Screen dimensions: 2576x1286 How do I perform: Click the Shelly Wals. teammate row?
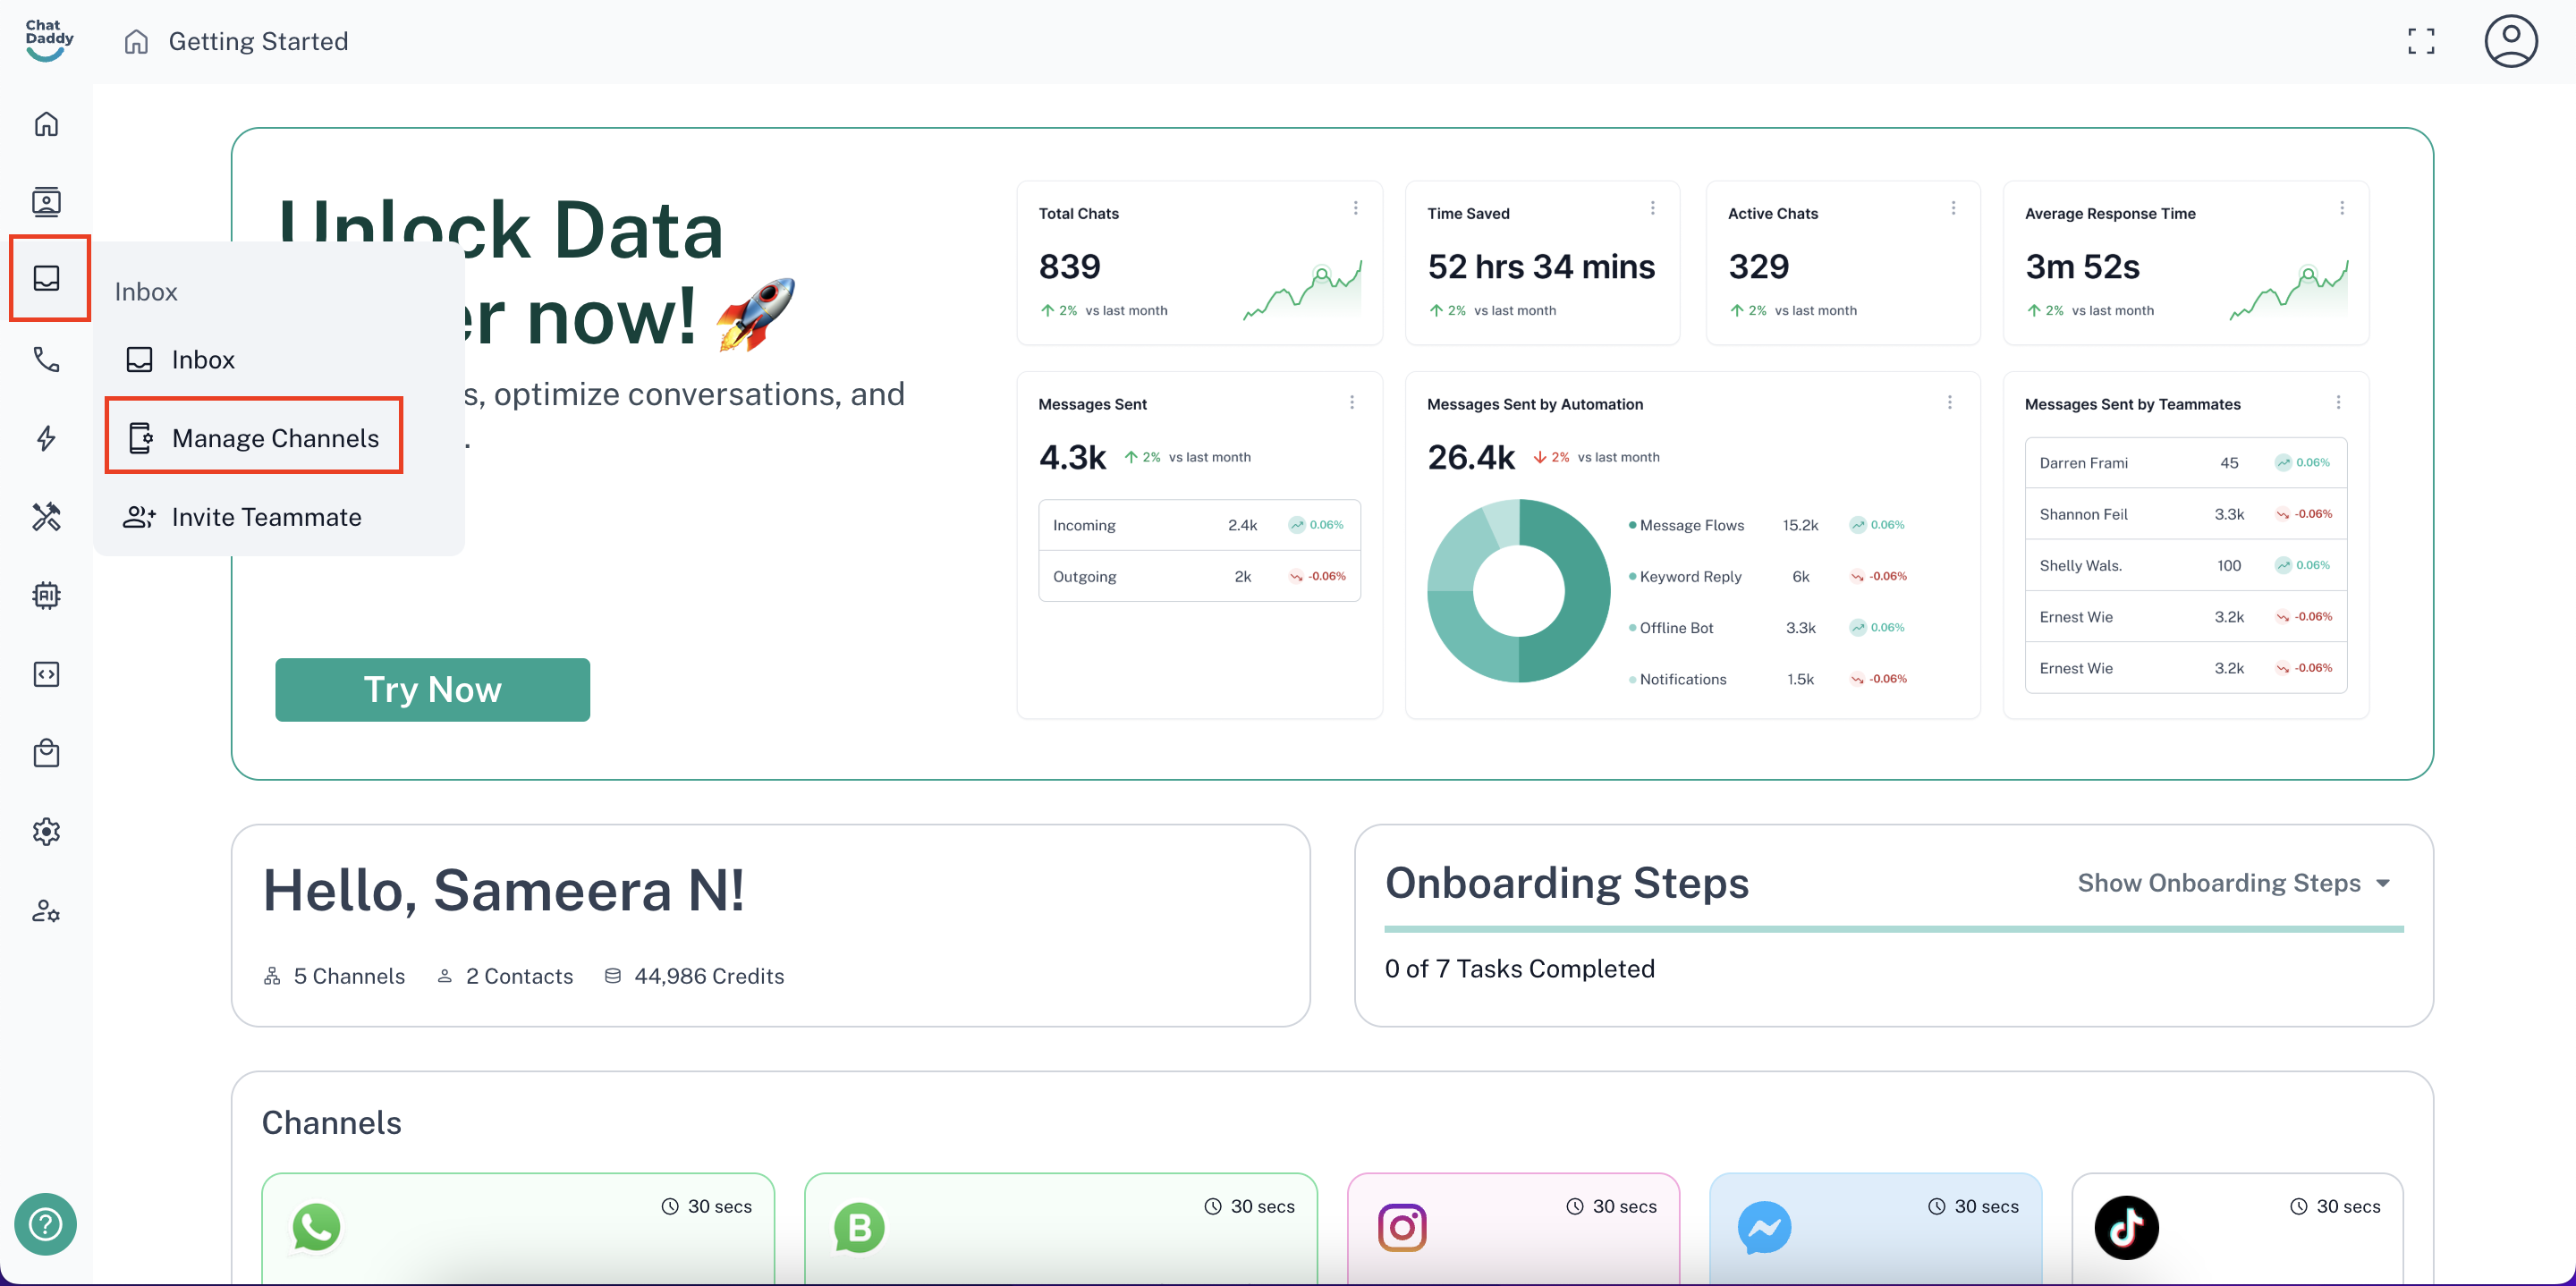tap(2185, 565)
